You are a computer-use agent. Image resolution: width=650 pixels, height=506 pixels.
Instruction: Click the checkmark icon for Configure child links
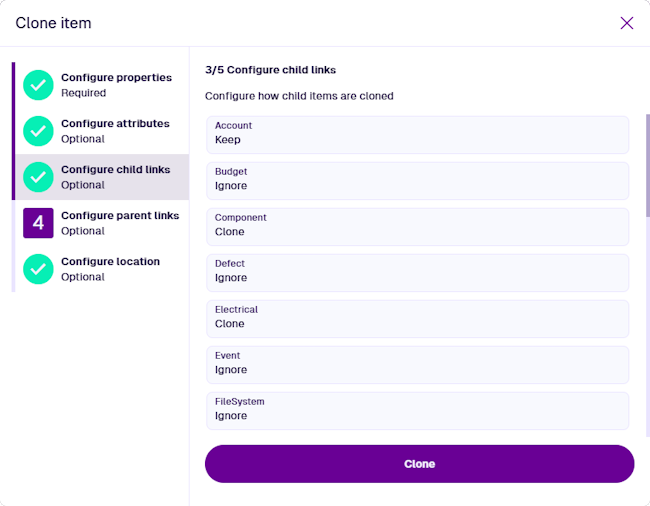coord(38,177)
